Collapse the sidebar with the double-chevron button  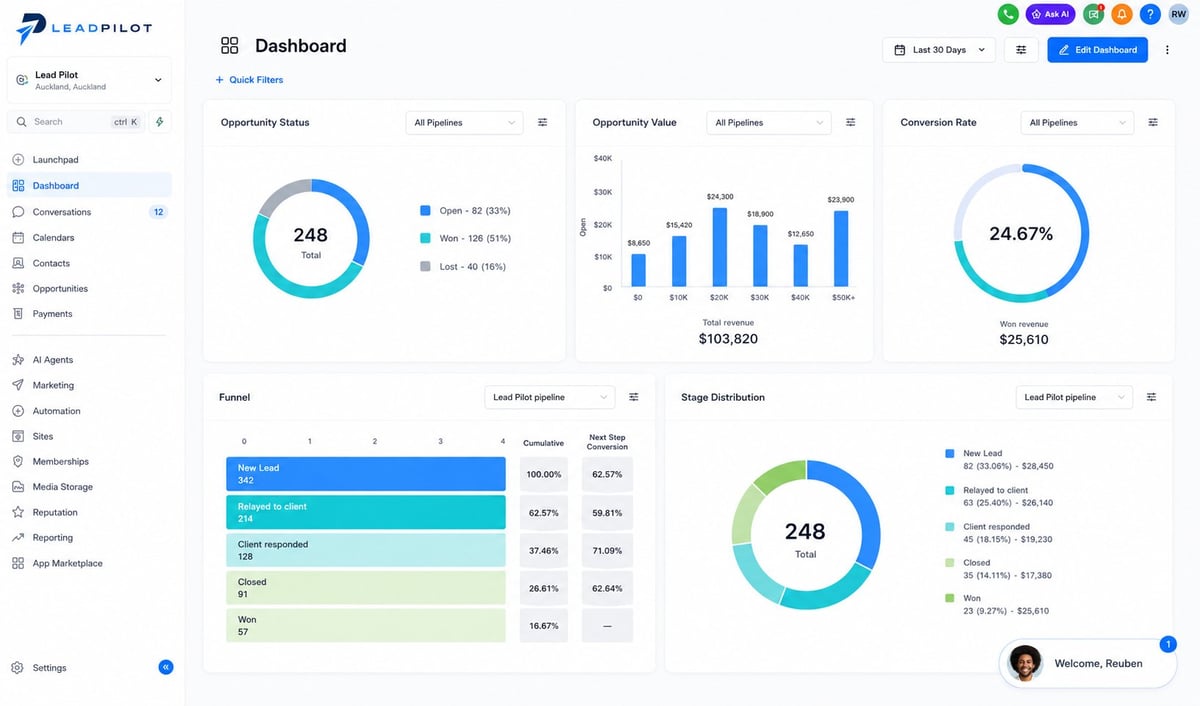[x=166, y=667]
